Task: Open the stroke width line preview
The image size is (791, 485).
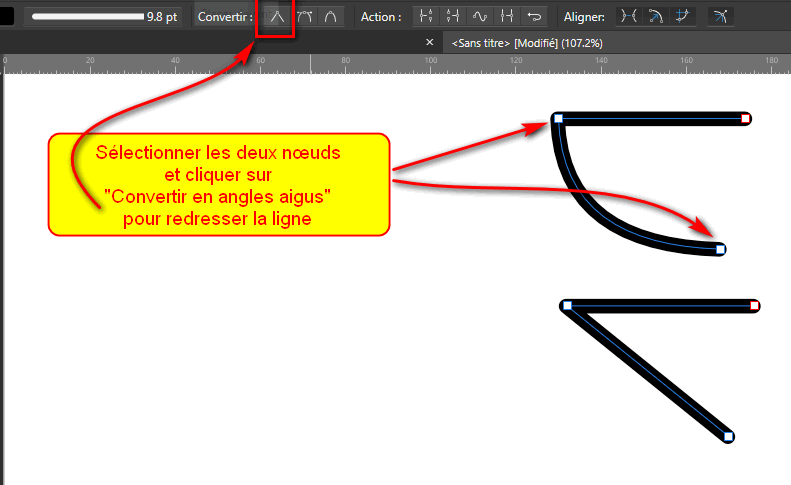Action: point(87,17)
